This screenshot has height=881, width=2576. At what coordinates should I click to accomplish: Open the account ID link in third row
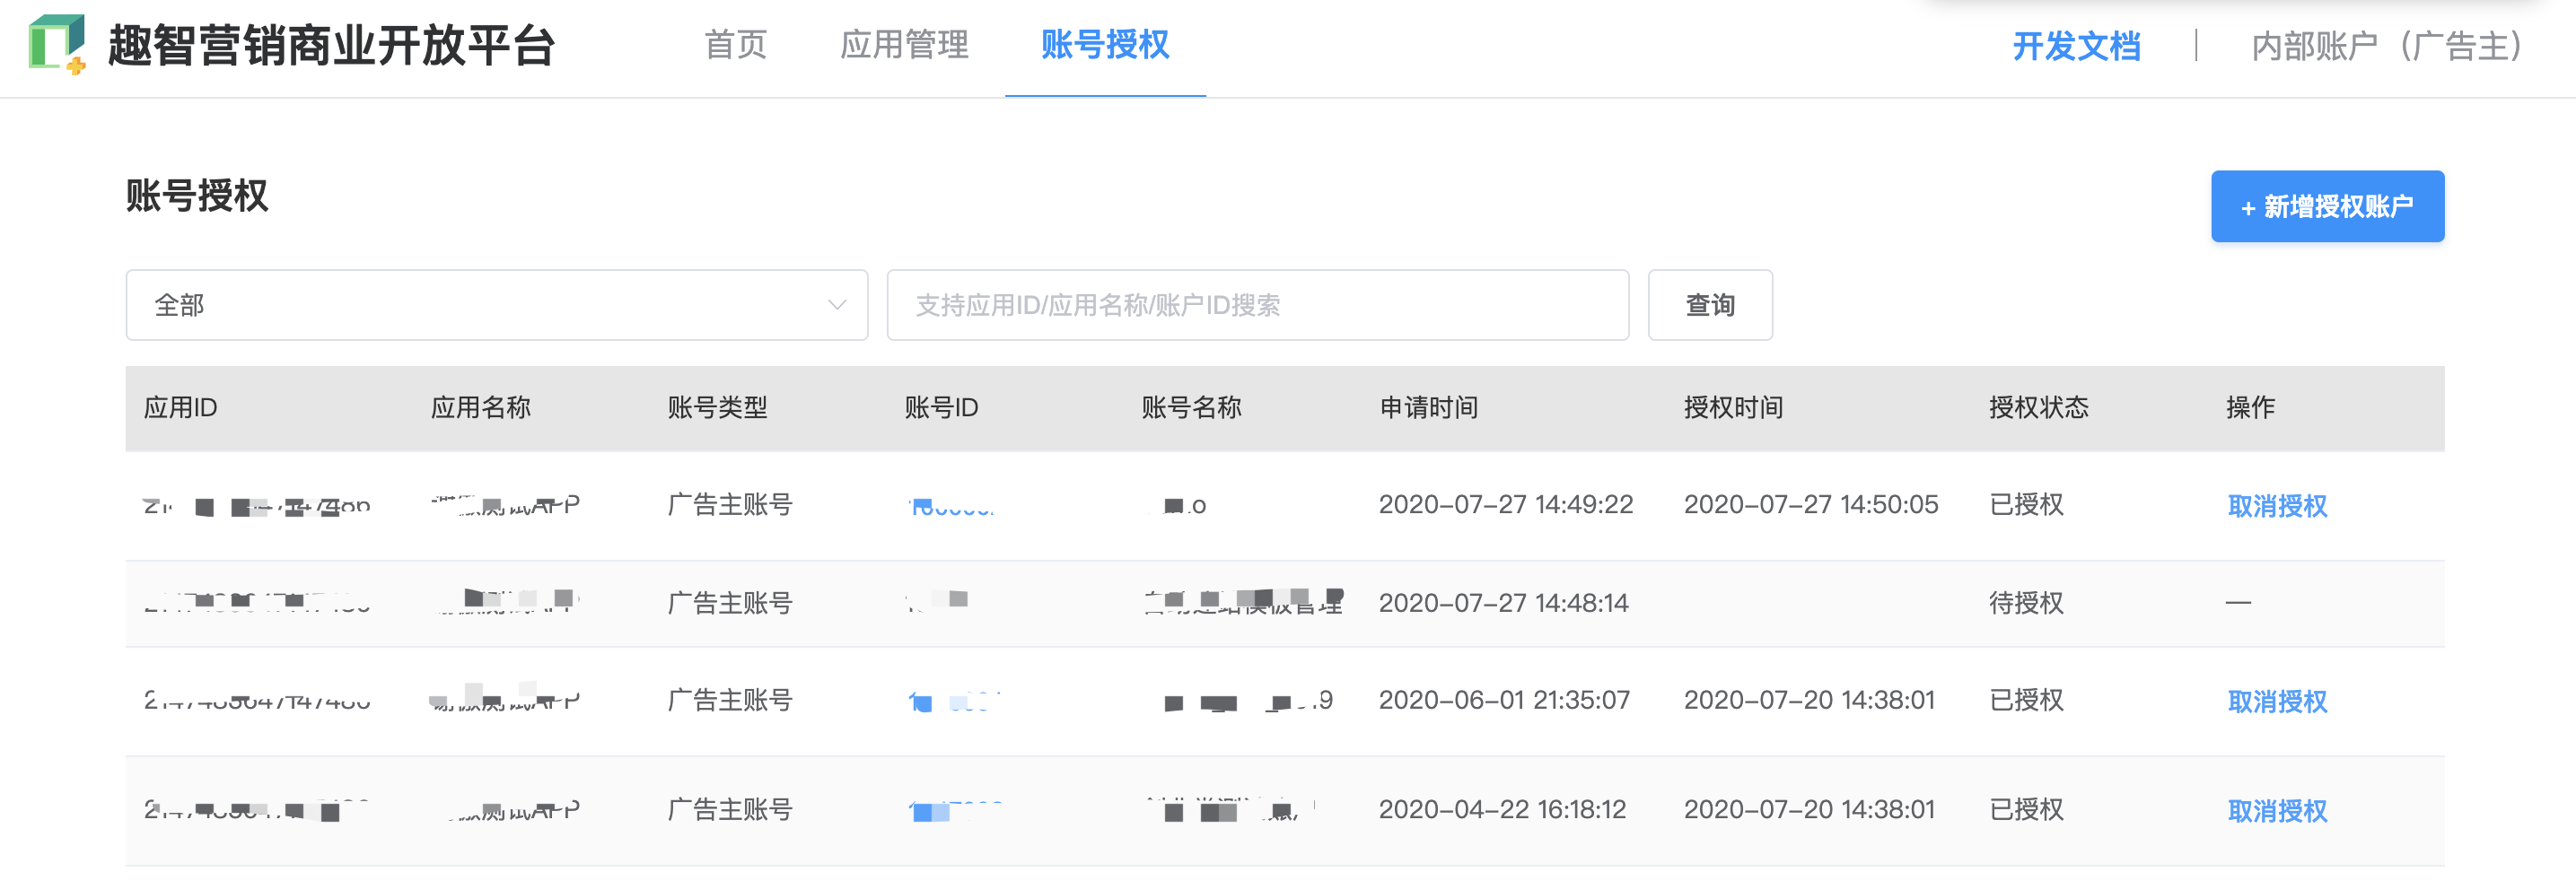point(955,701)
